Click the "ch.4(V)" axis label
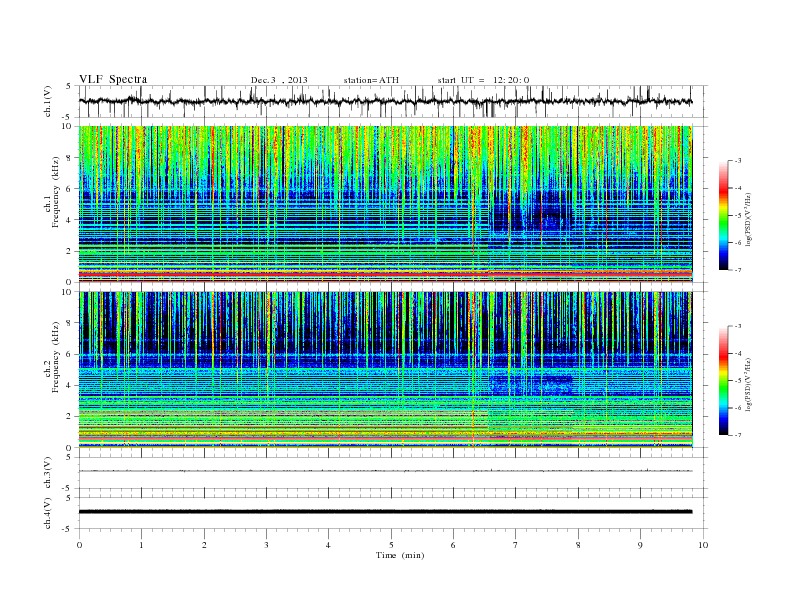The image size is (792, 612). click(47, 513)
